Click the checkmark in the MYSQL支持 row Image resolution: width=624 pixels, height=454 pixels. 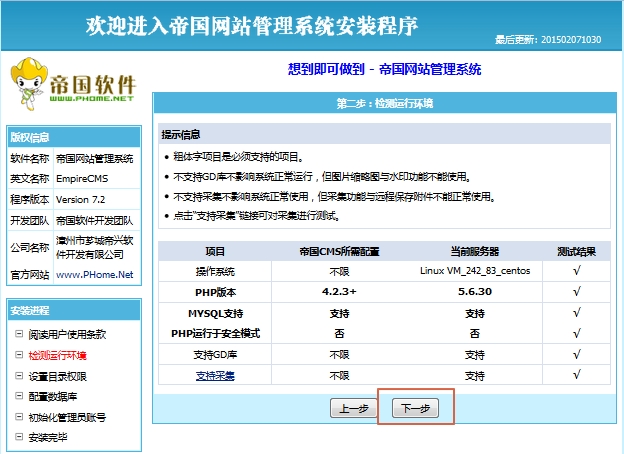tap(577, 313)
